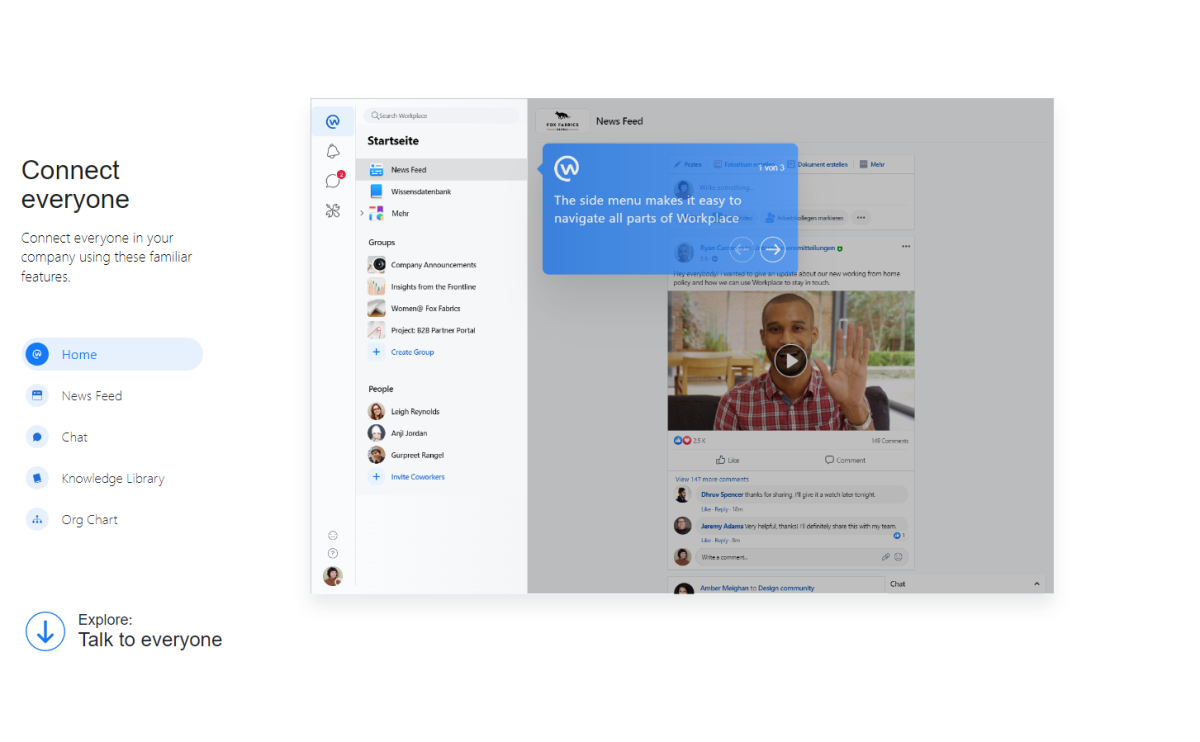The width and height of the screenshot is (1200, 742).
Task: Click View 147 more comments link
Action: 712,479
